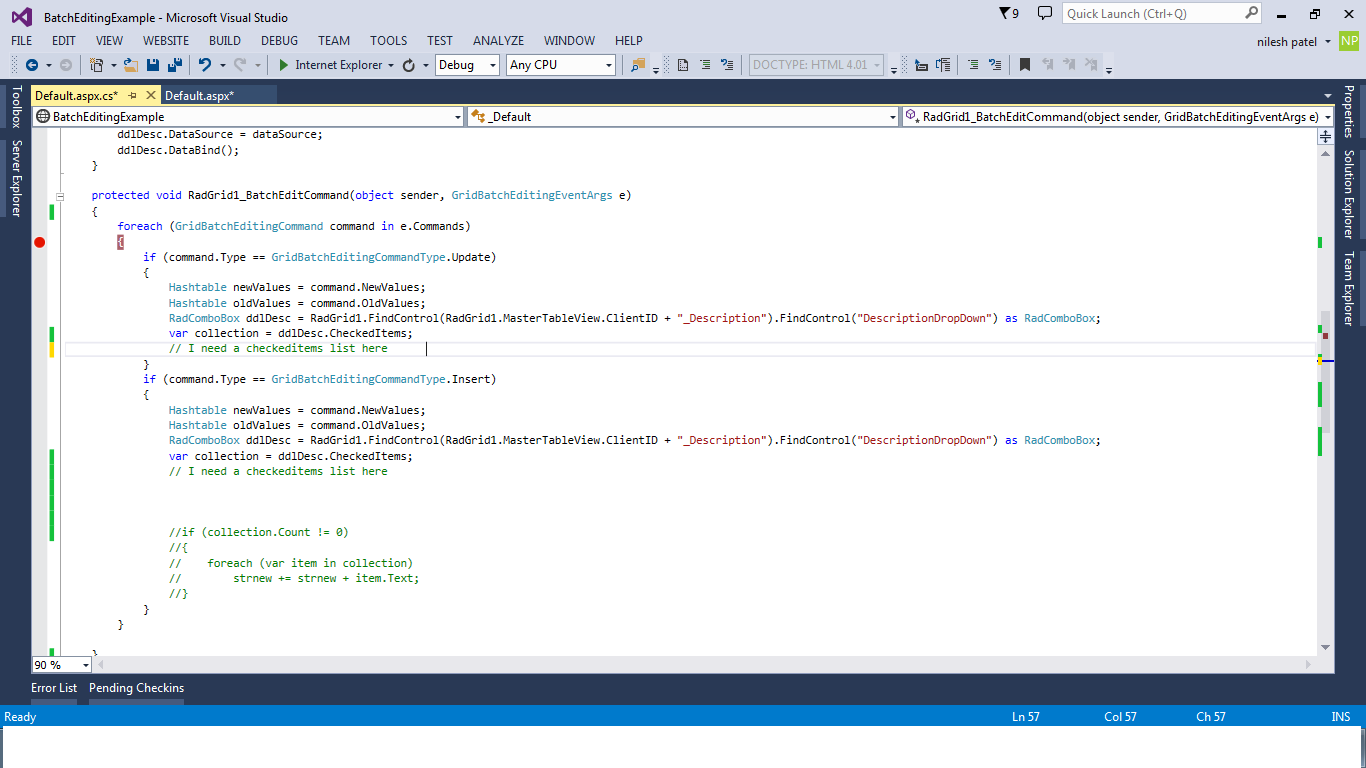Click the Save All icon

click(175, 65)
